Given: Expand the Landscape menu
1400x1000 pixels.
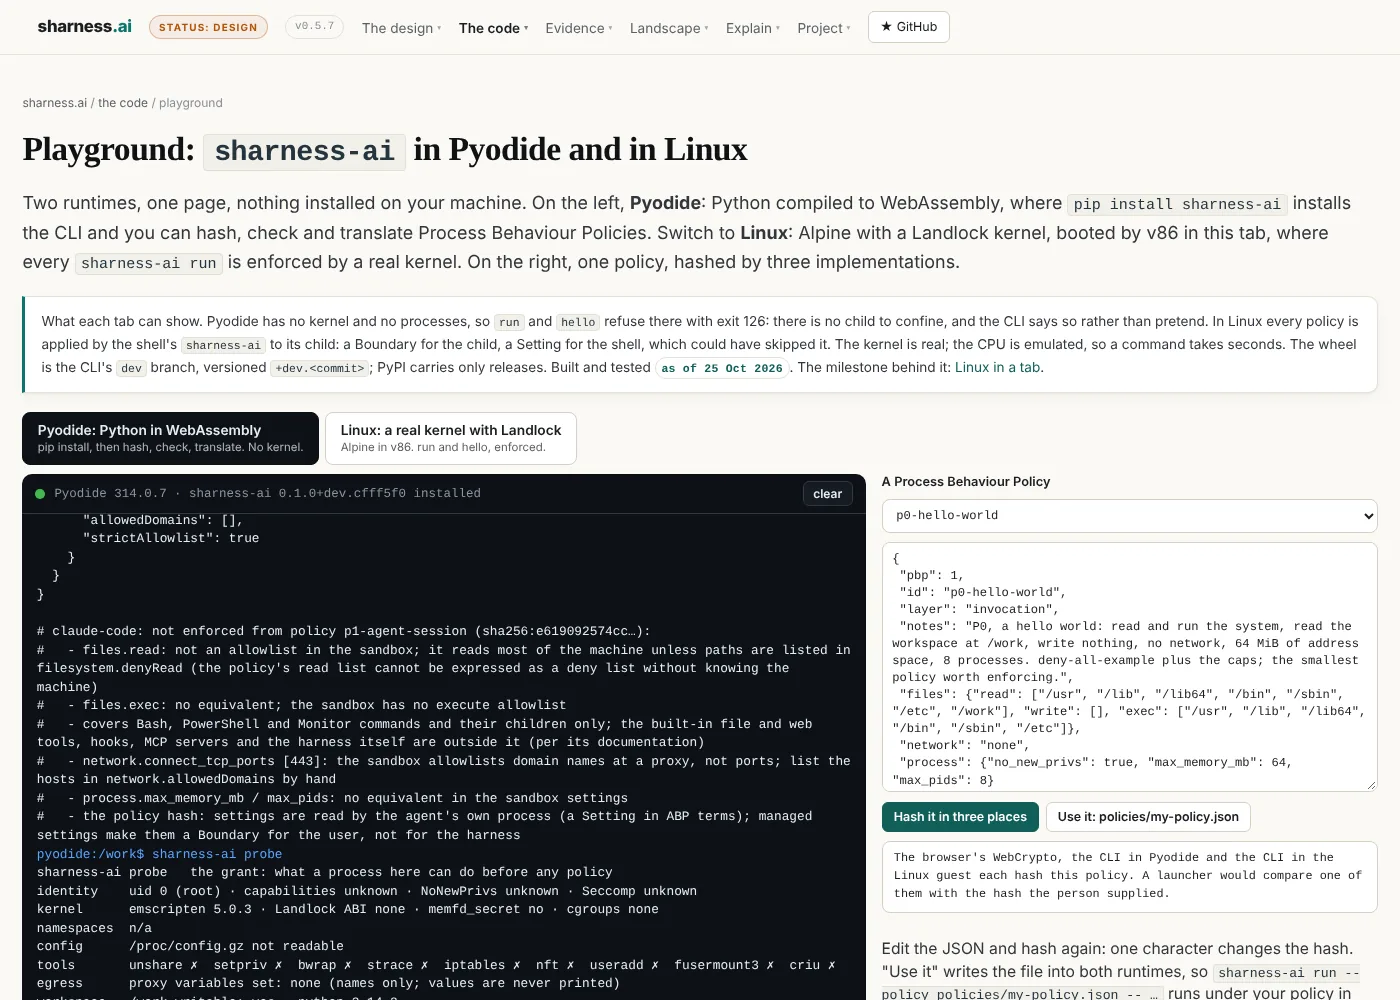Looking at the screenshot, I should 669,28.
